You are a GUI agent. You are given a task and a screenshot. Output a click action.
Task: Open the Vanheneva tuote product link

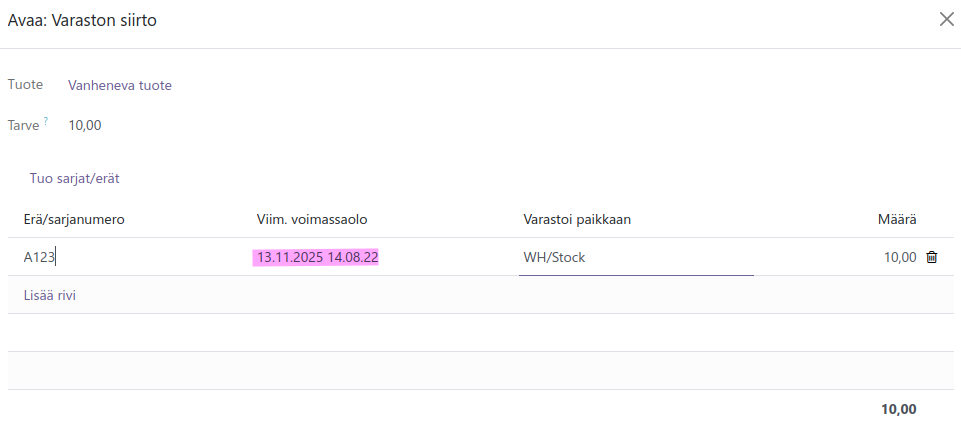(x=120, y=85)
